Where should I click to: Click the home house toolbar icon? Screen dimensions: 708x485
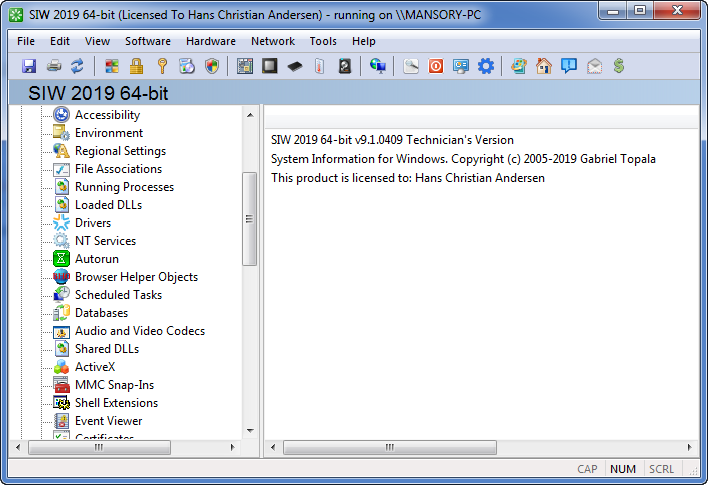coord(544,66)
